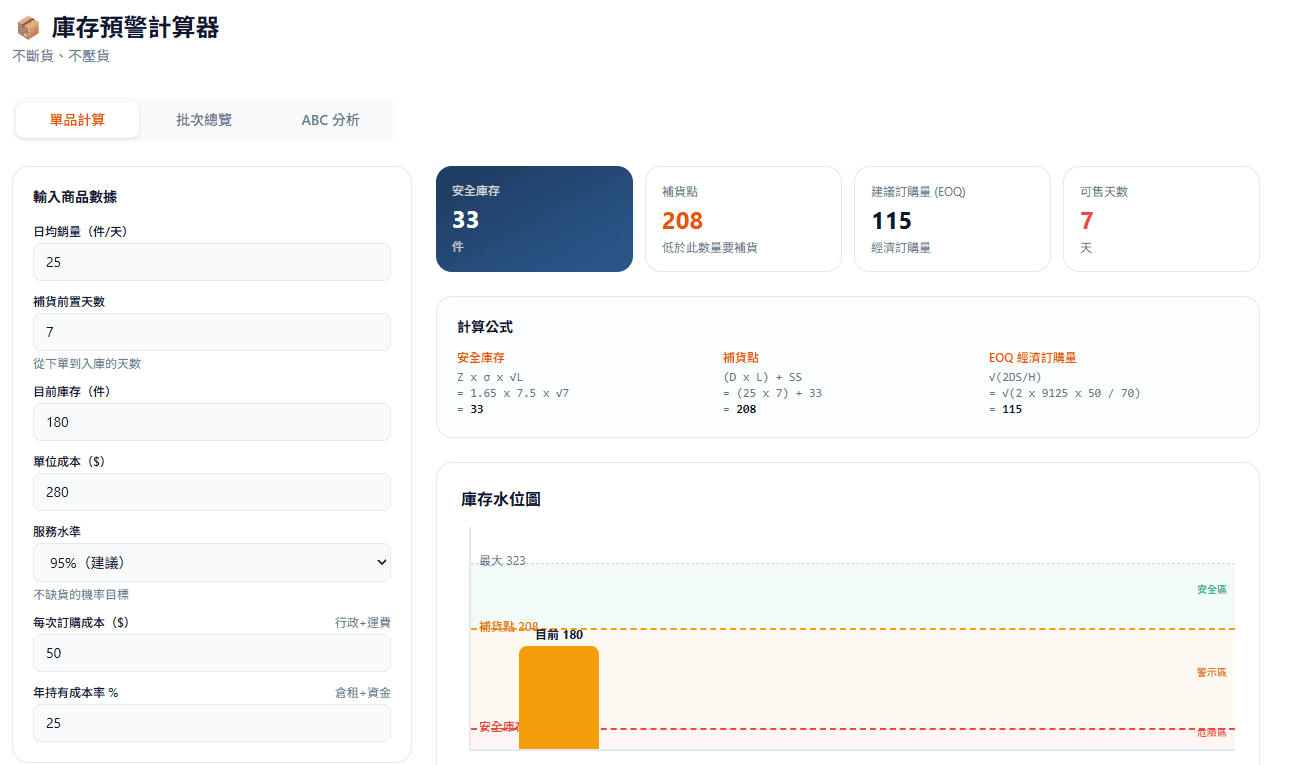Click the 可售天數 7 card
The width and height of the screenshot is (1294, 765).
[x=1161, y=219]
